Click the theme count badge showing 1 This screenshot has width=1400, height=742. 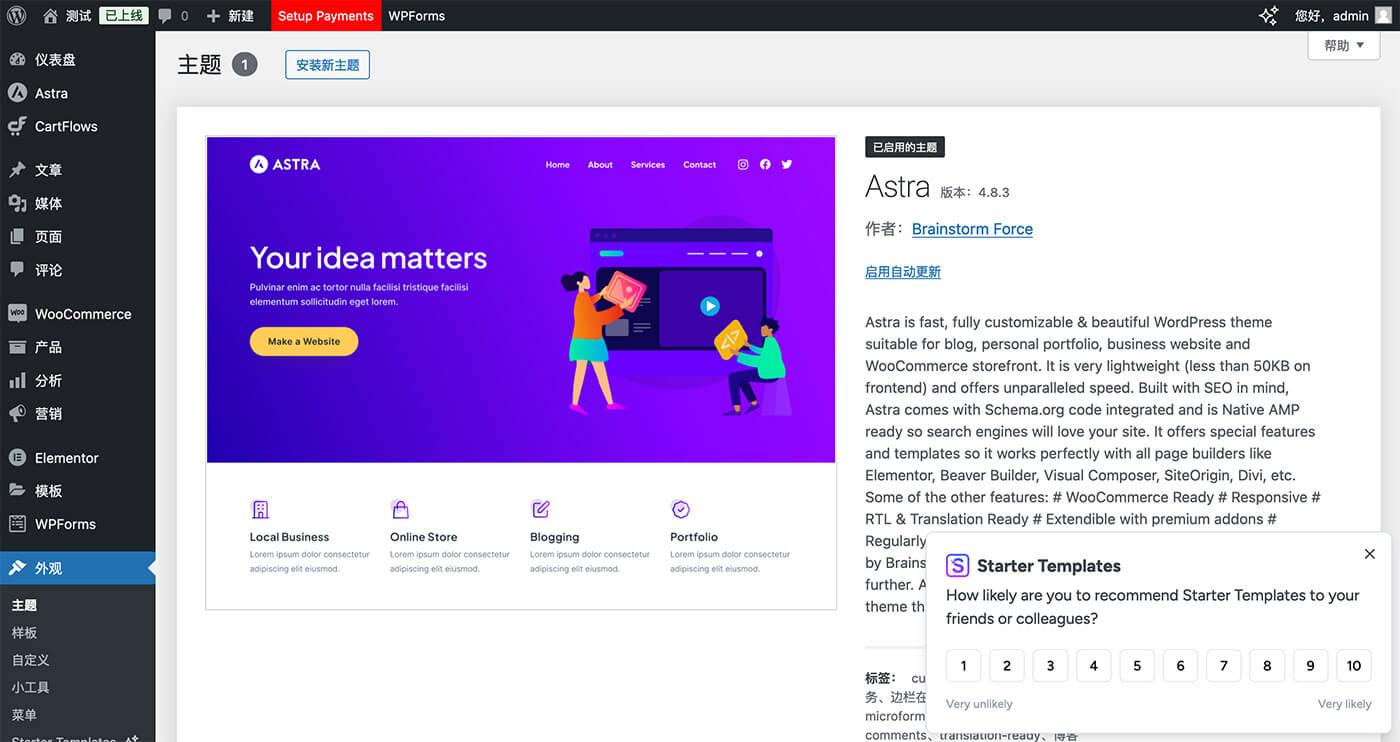point(245,65)
